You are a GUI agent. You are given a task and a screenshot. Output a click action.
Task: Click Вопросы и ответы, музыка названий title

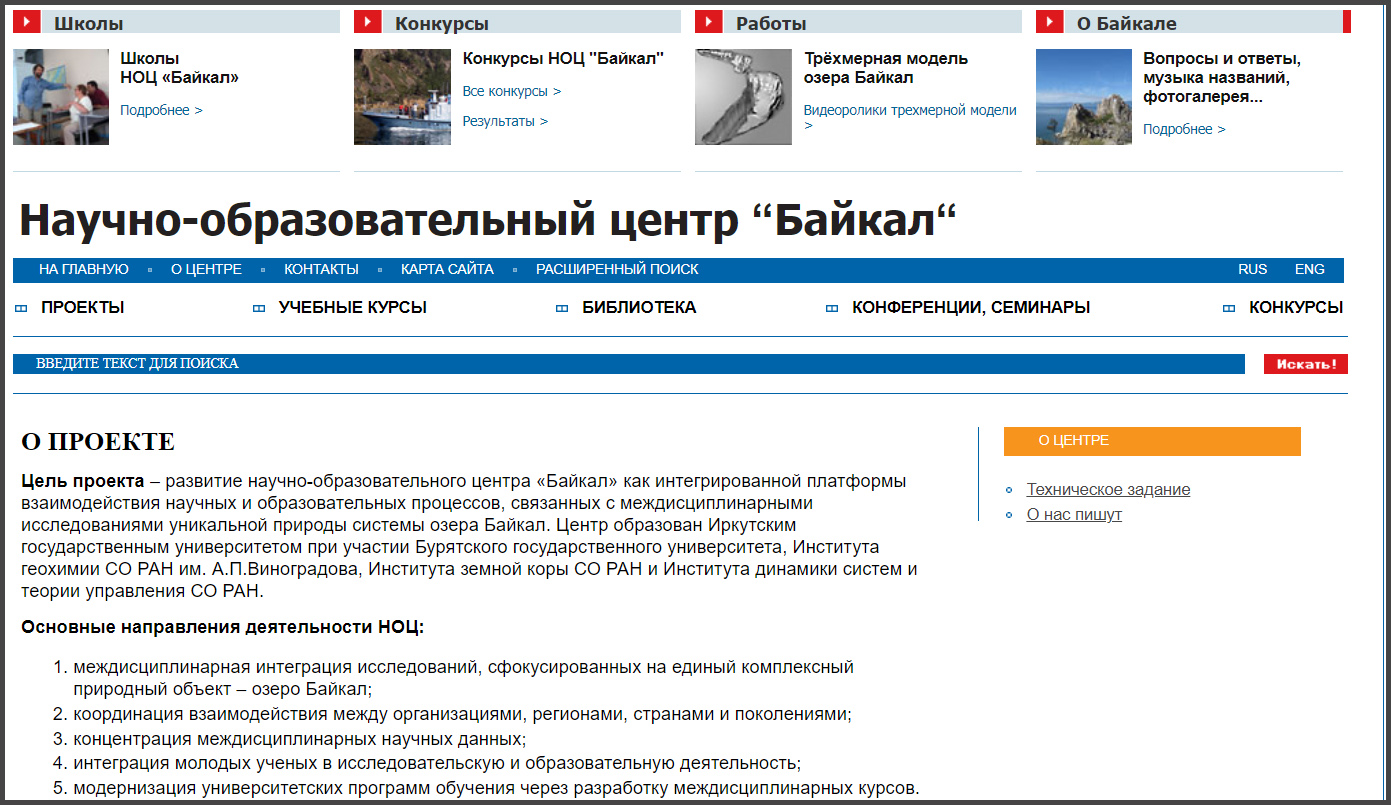point(1222,77)
